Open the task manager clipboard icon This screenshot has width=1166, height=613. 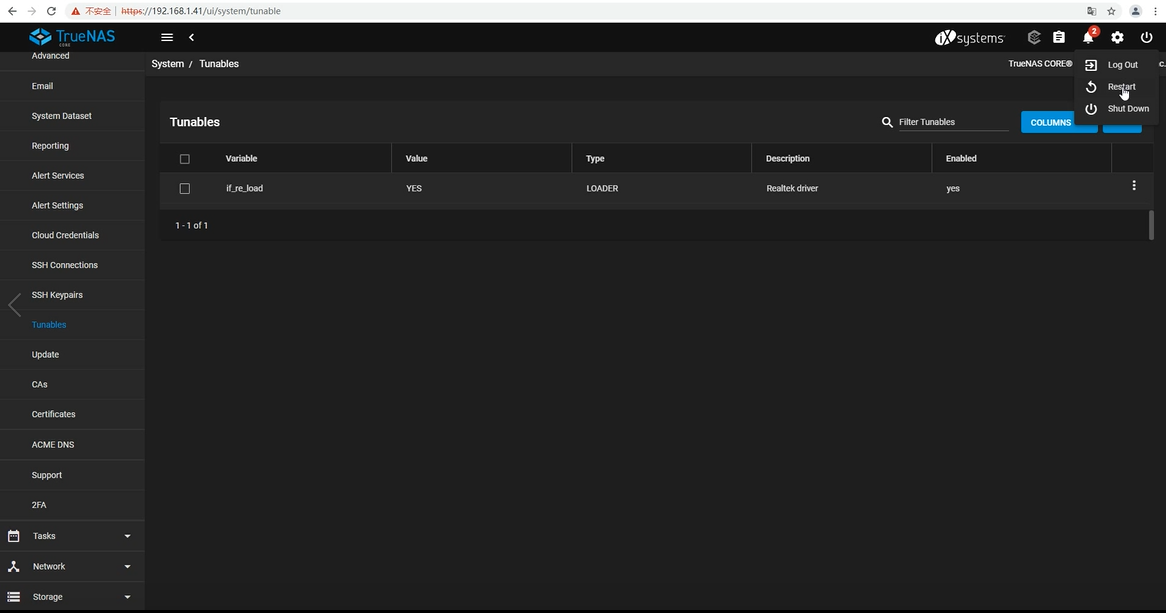1059,37
